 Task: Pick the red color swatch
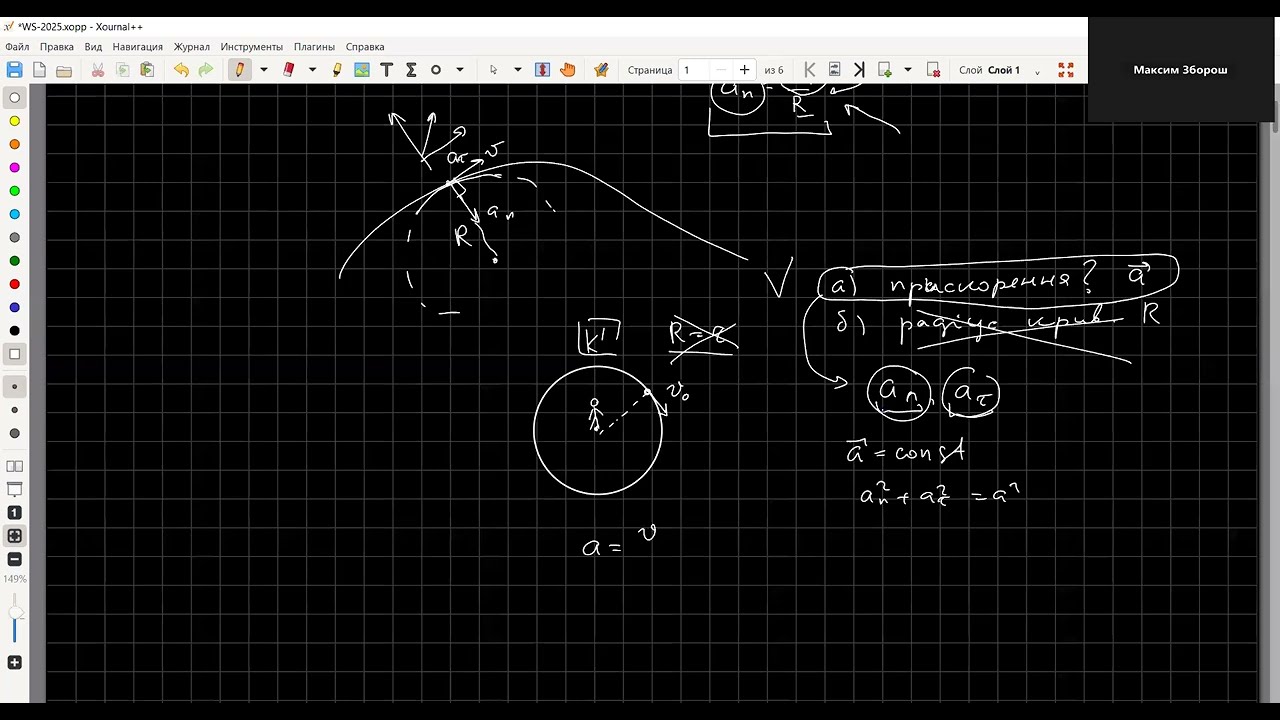coord(14,284)
